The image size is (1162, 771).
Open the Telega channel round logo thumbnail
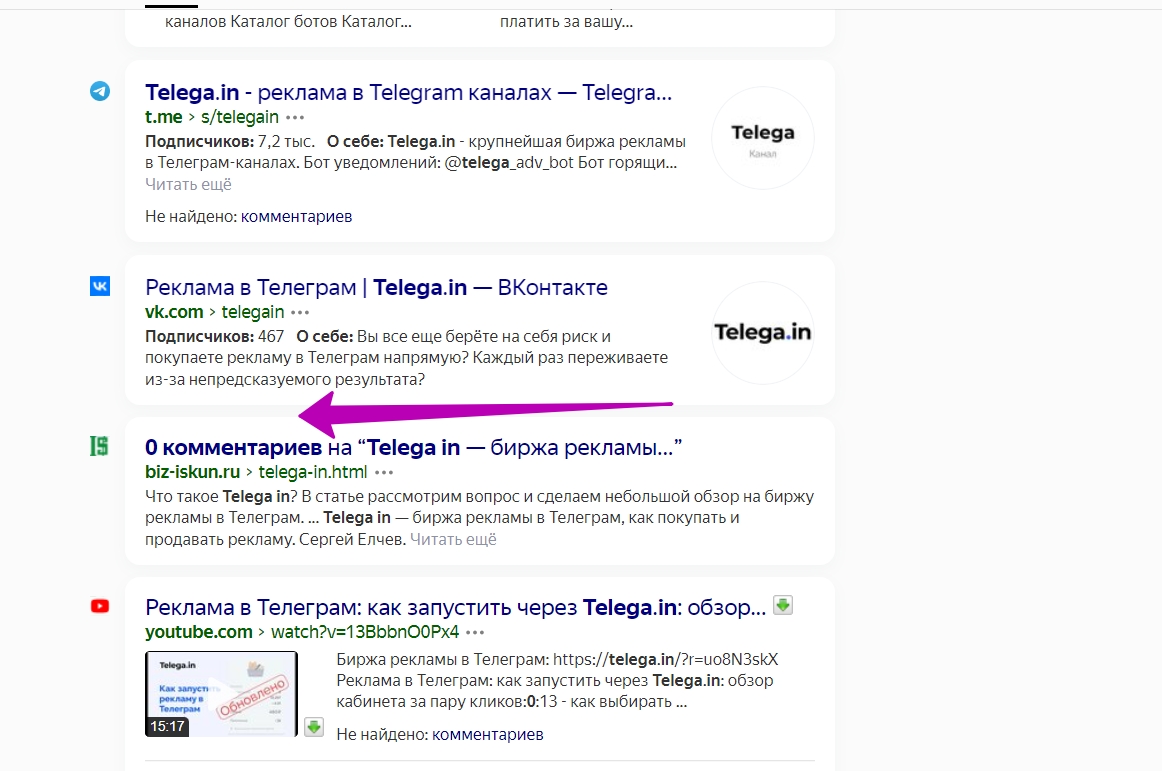point(763,138)
